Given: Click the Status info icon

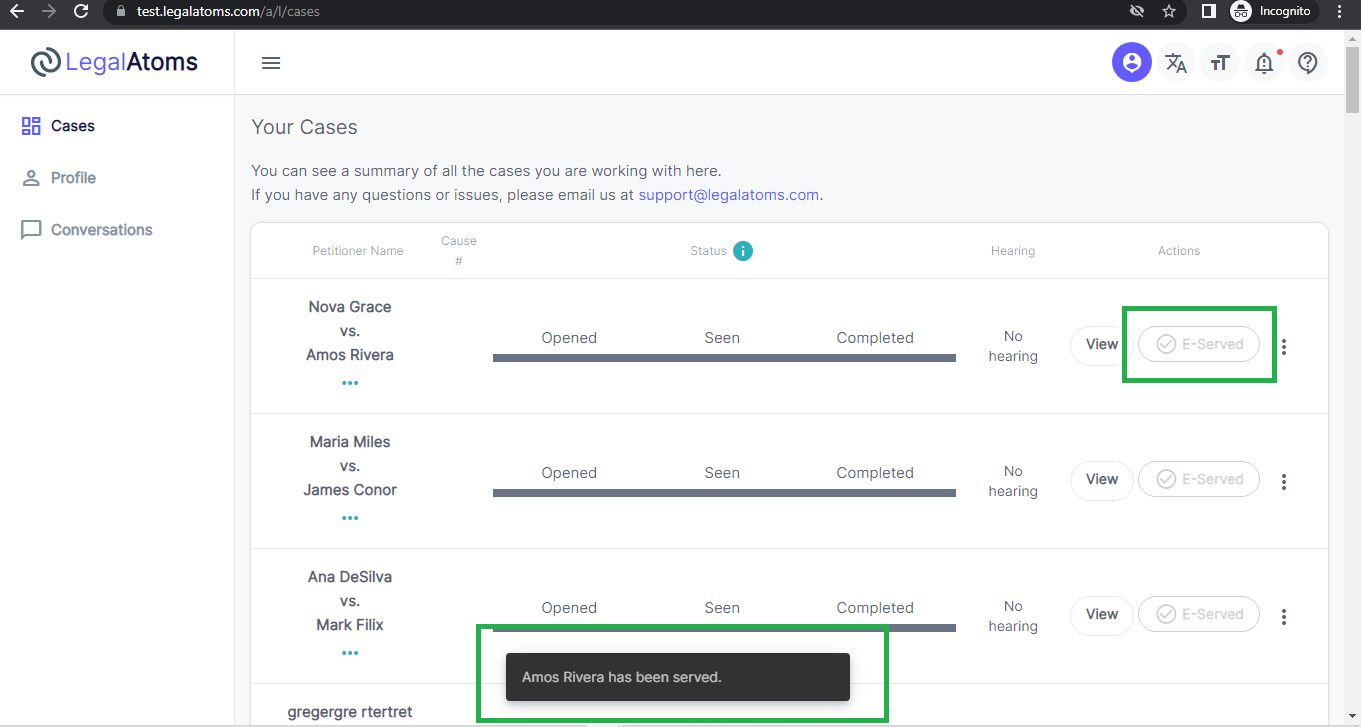Looking at the screenshot, I should (x=743, y=251).
